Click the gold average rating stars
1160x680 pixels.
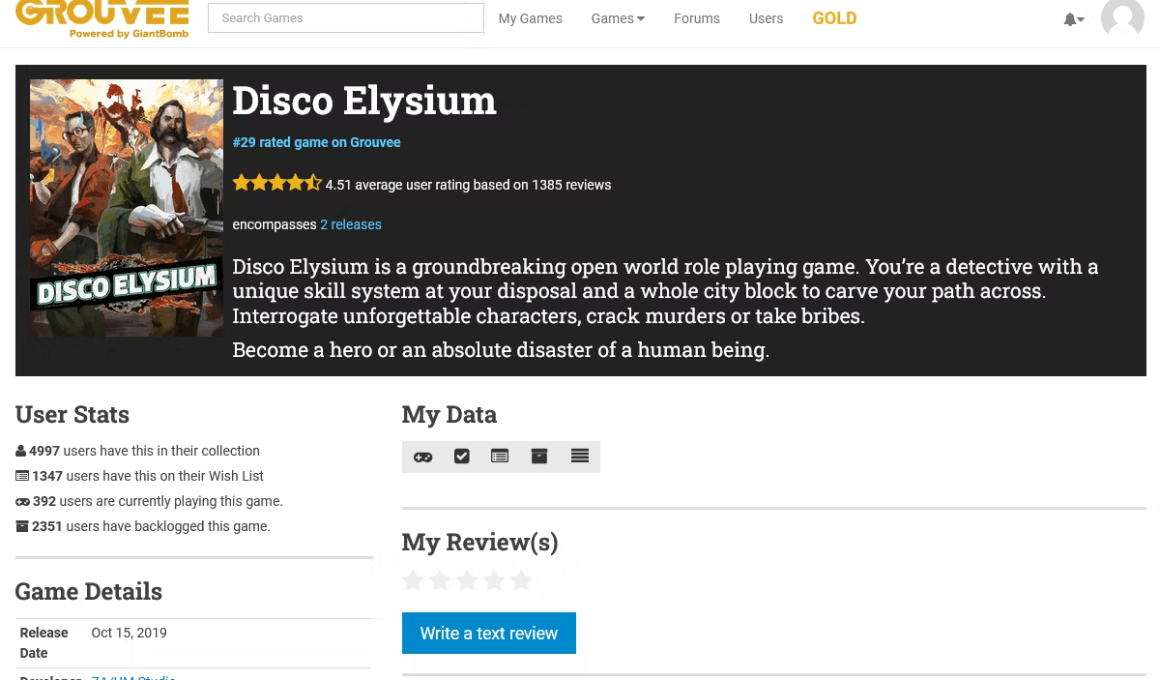tap(277, 183)
